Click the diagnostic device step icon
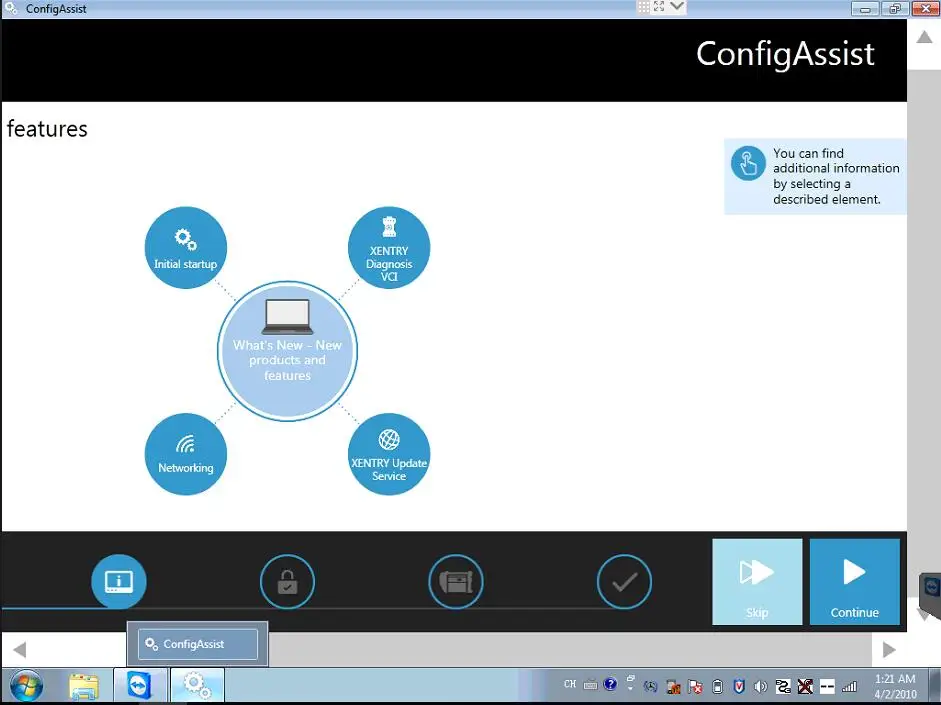Viewport: 941px width, 705px height. [x=456, y=582]
